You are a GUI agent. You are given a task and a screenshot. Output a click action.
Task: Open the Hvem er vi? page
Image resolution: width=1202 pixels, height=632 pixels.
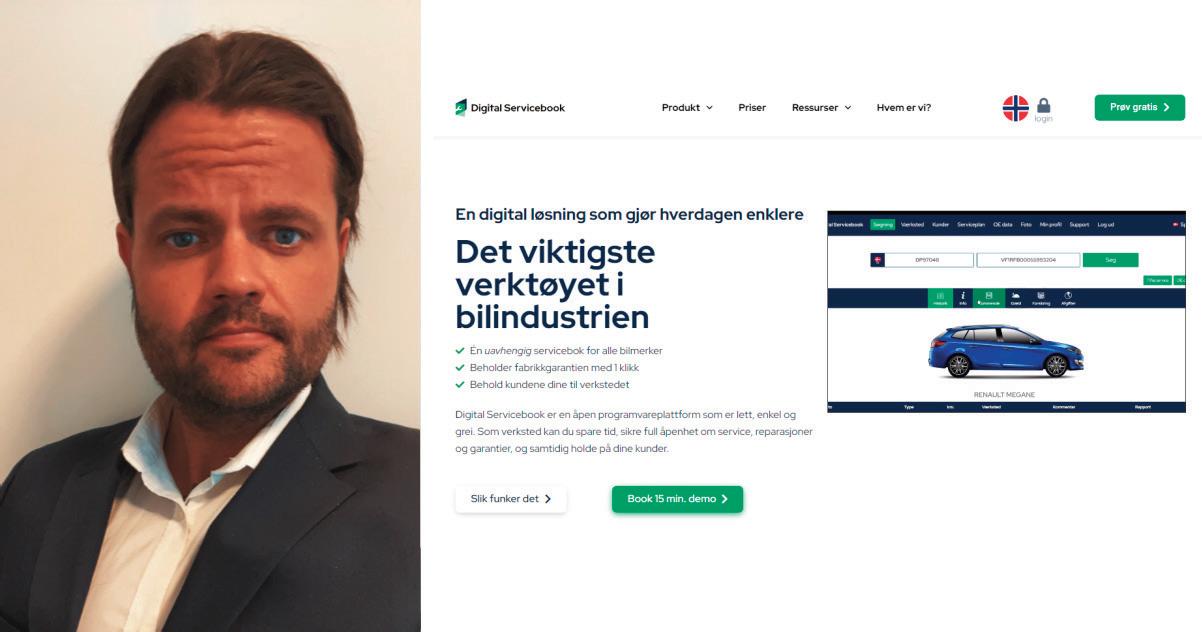904,108
